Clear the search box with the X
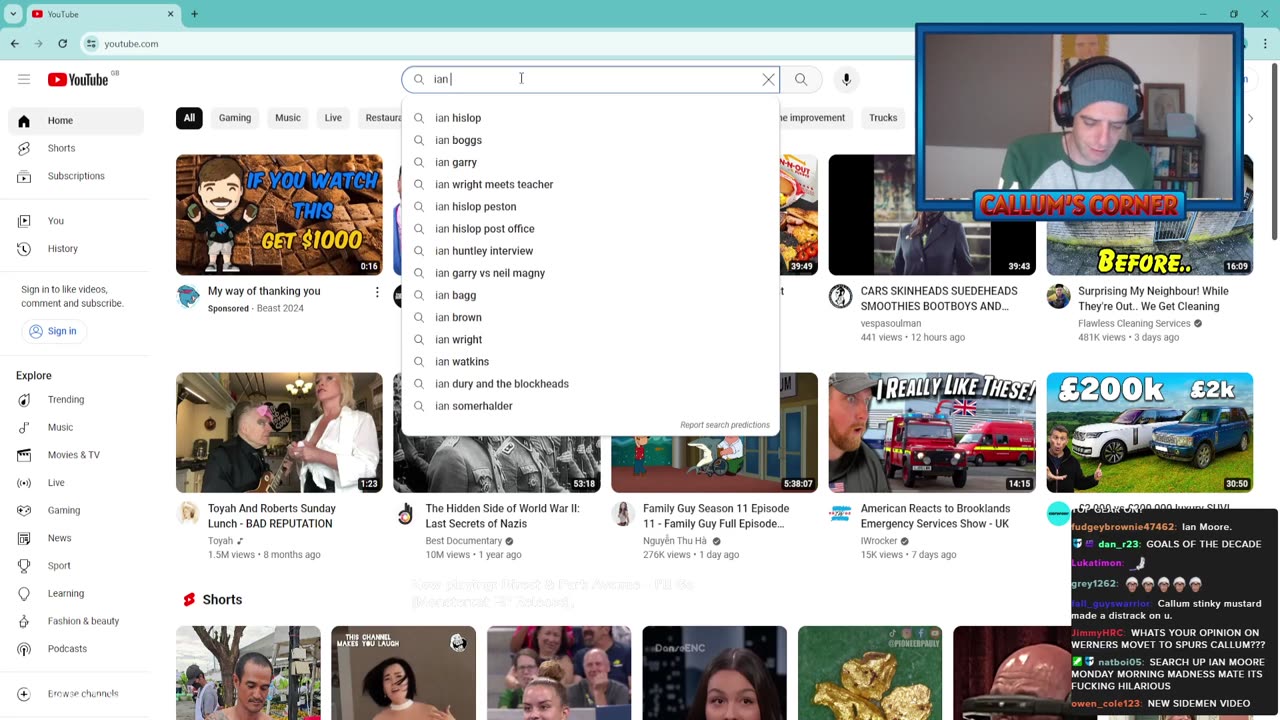 point(768,79)
